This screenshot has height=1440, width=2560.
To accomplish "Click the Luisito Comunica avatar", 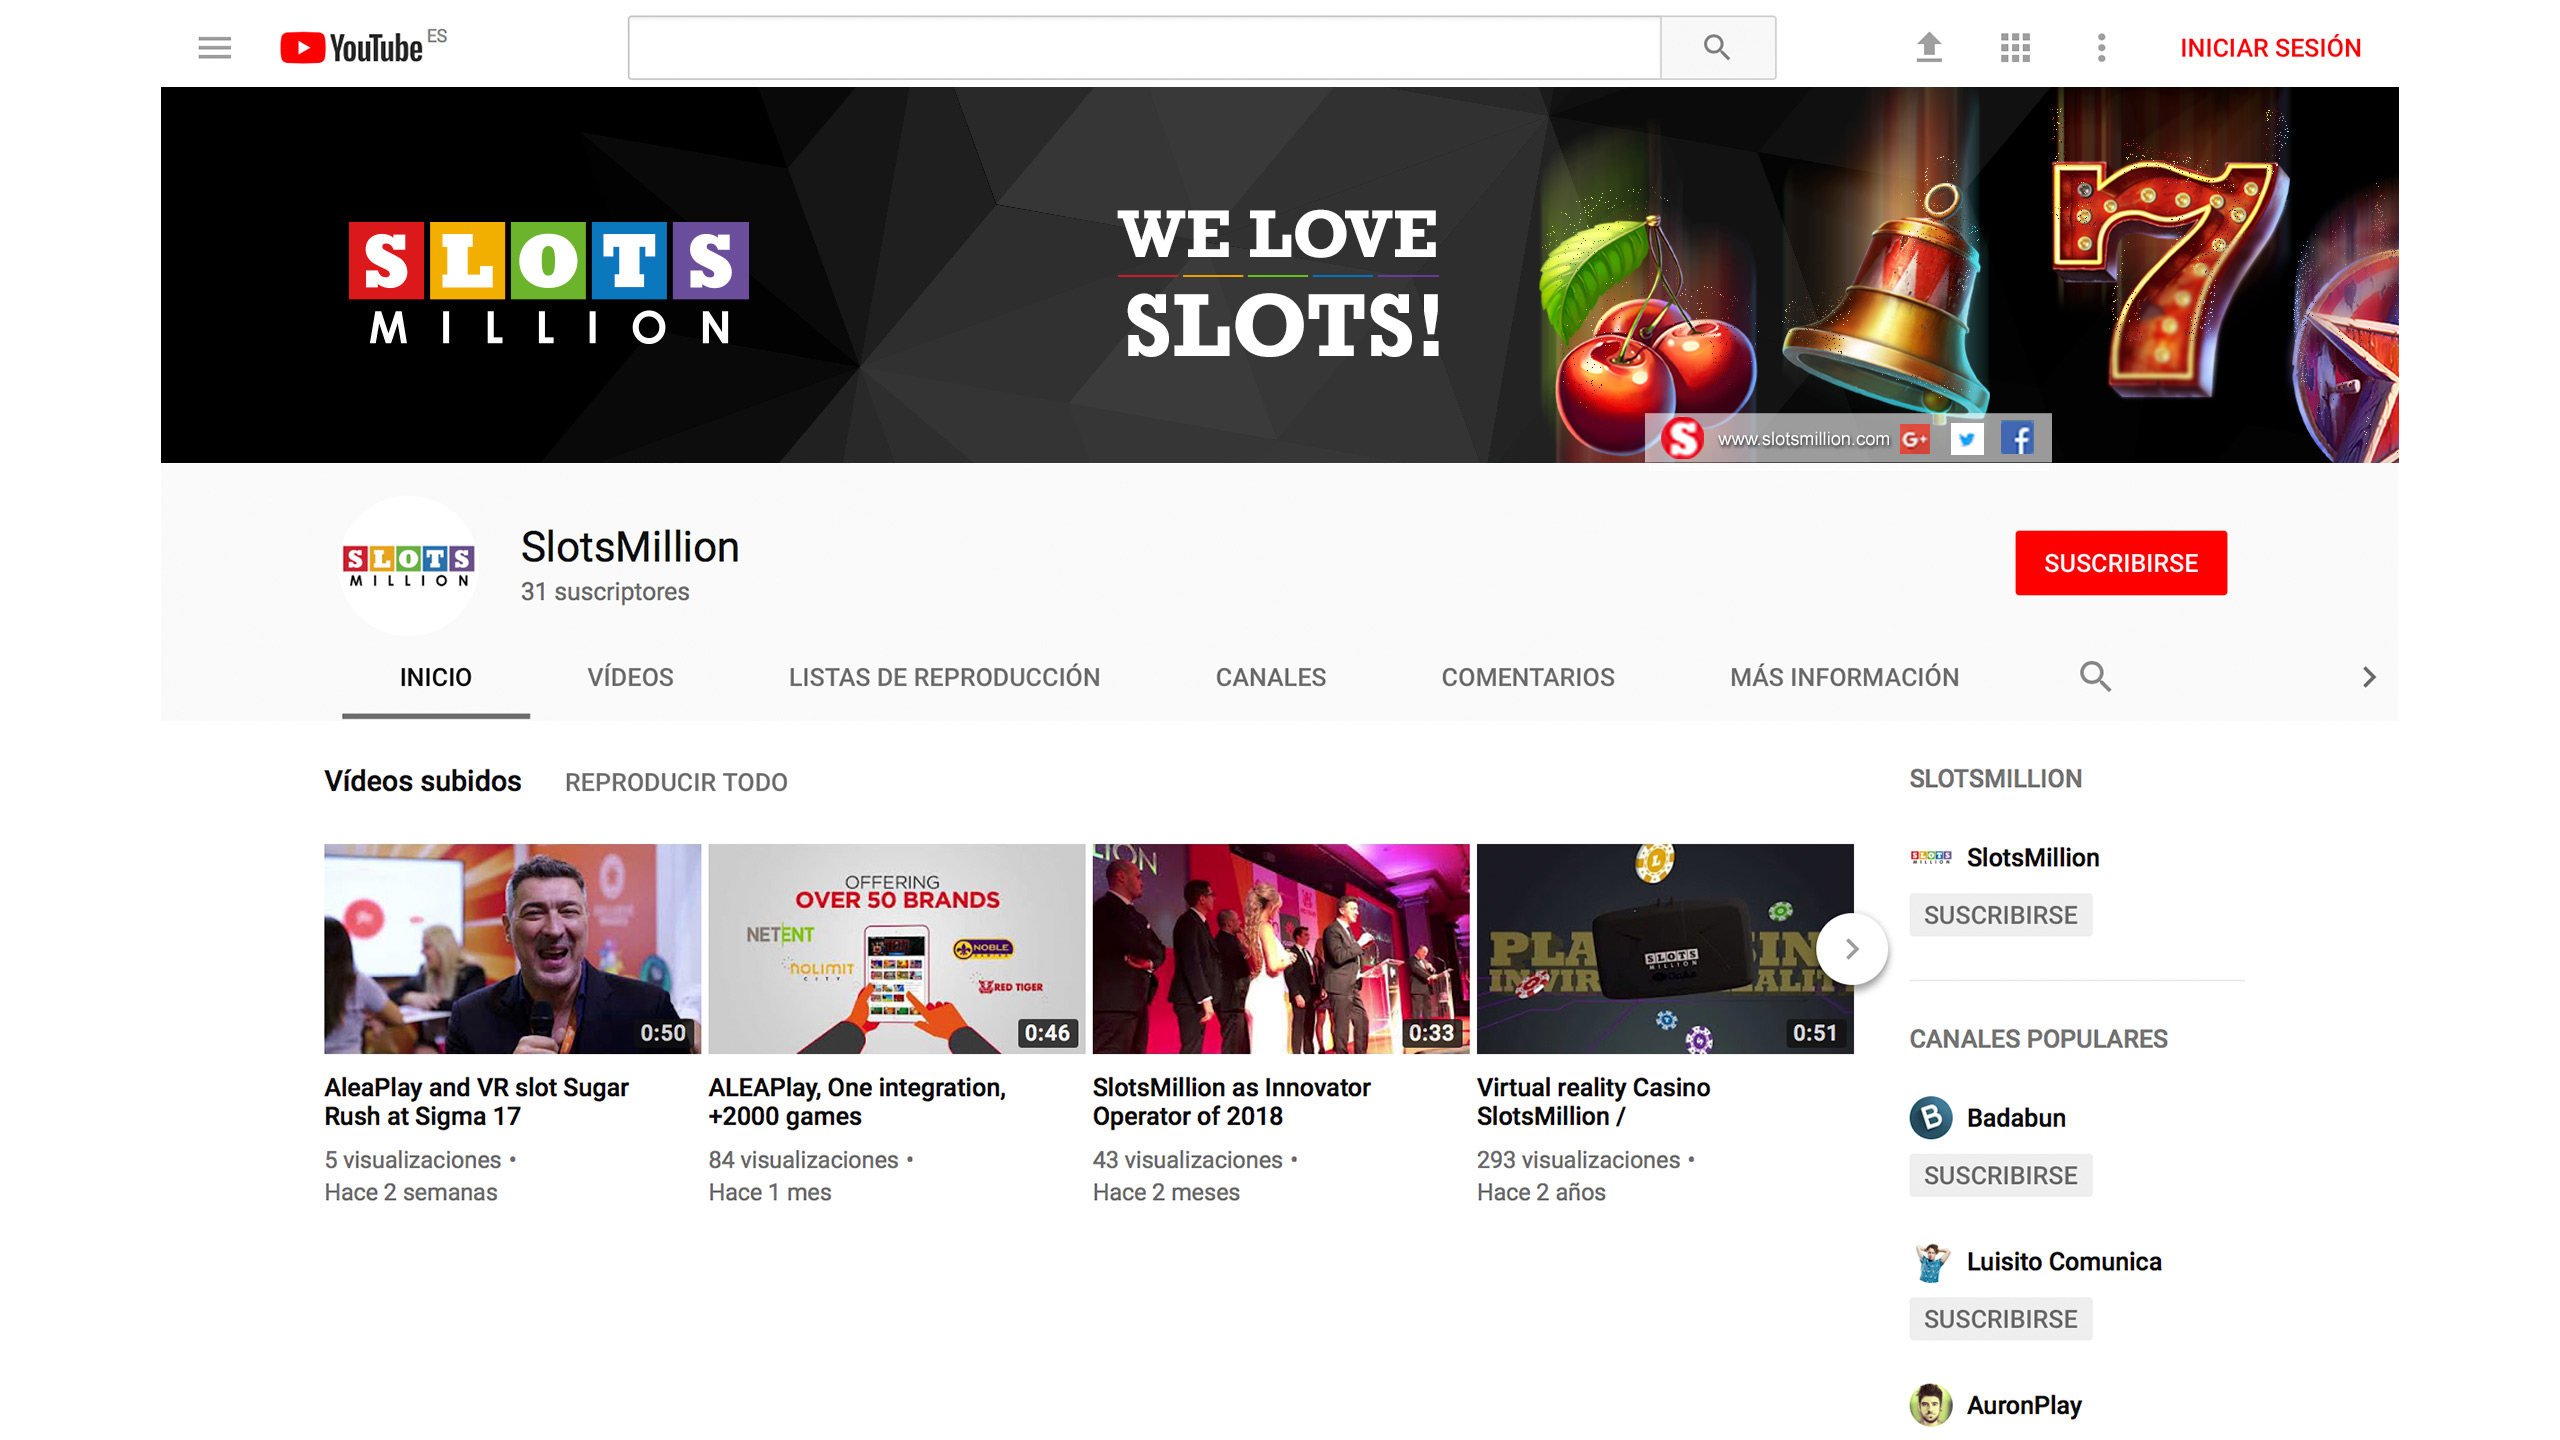I will tap(1930, 1261).
